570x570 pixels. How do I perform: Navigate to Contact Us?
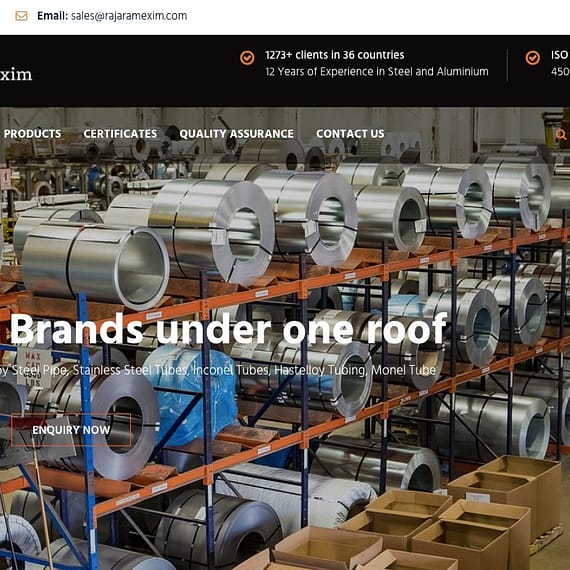pyautogui.click(x=350, y=134)
